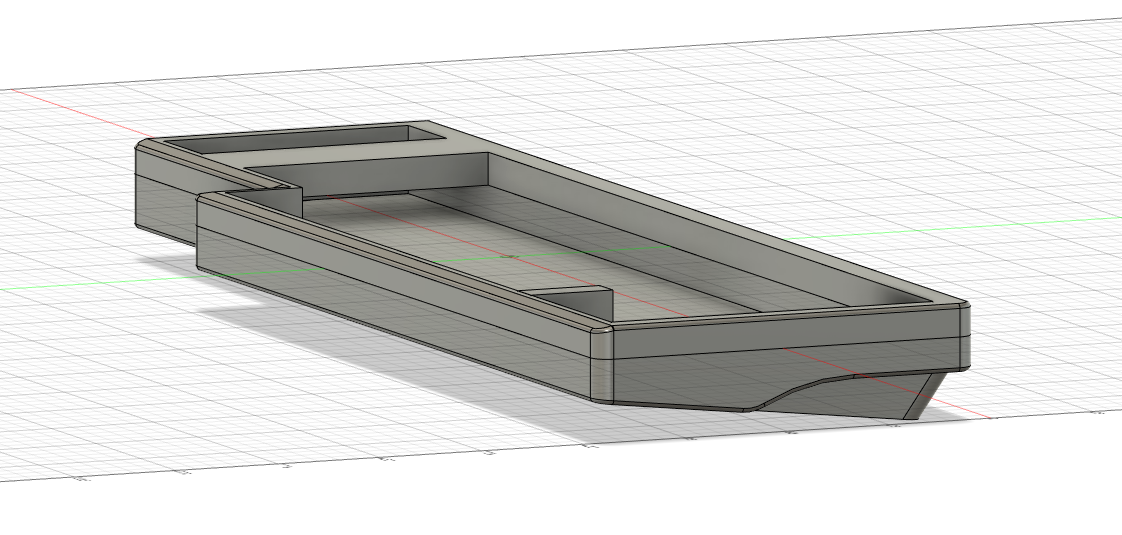Select the angled wedge foot under the front
The image size is (1122, 535).
[852, 396]
